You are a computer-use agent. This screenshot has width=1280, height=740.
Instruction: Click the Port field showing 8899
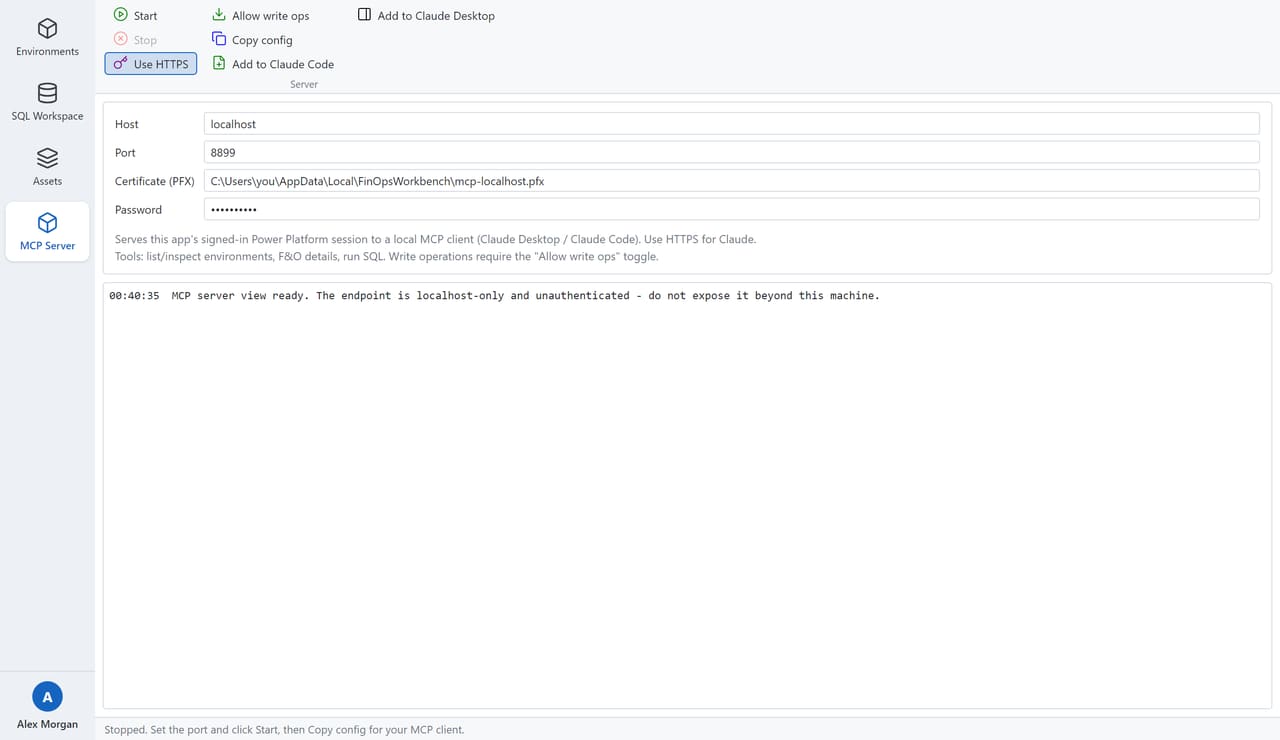pos(731,152)
